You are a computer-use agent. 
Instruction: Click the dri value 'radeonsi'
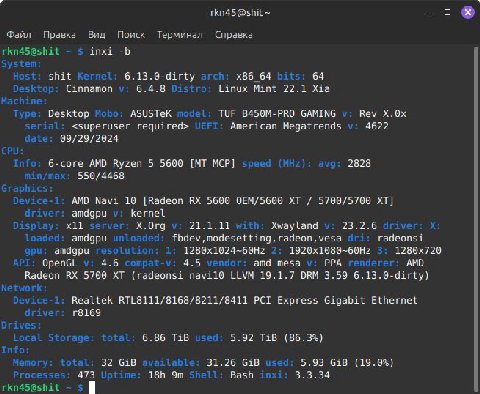tap(400, 238)
